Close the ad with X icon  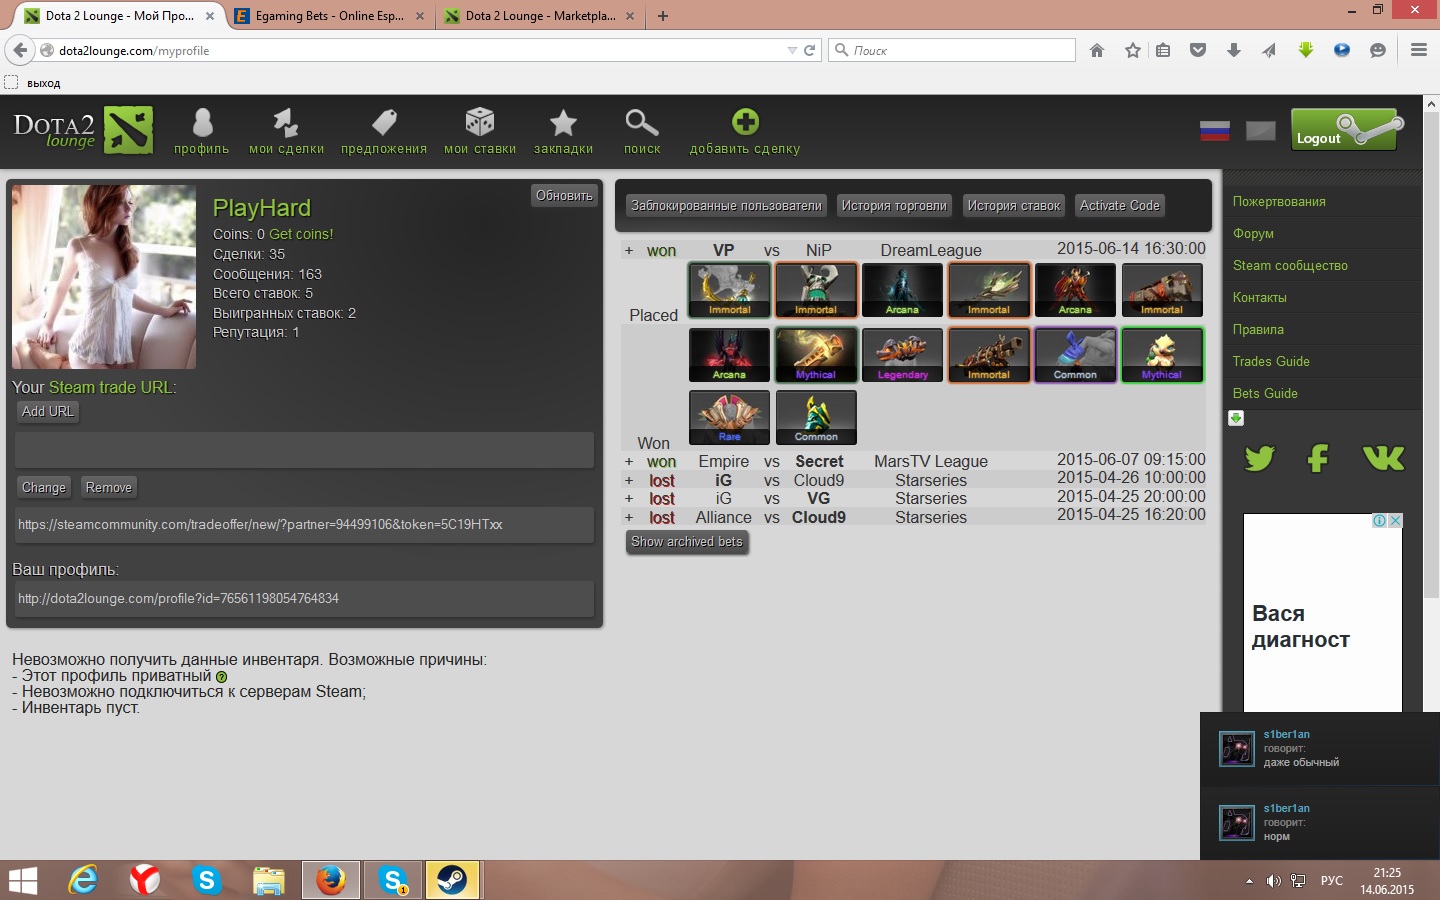pyautogui.click(x=1395, y=521)
